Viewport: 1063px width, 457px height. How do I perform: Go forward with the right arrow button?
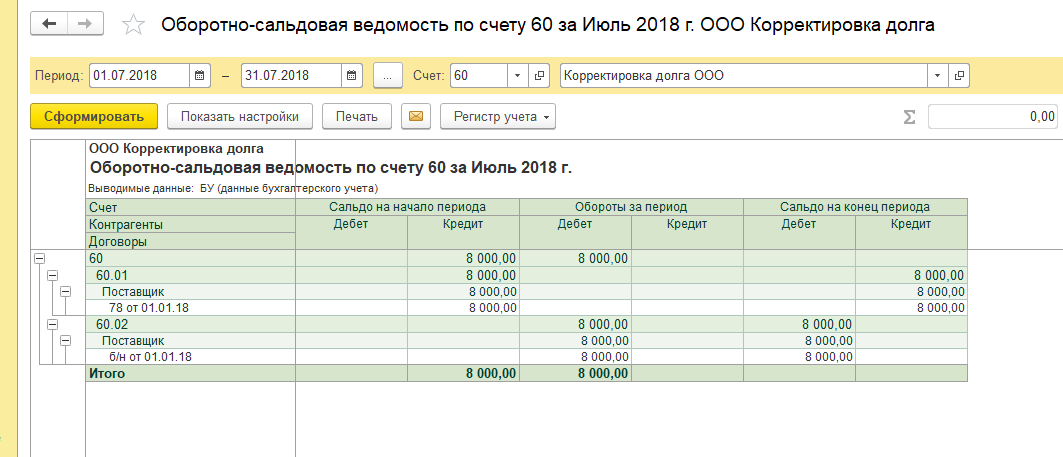click(85, 24)
